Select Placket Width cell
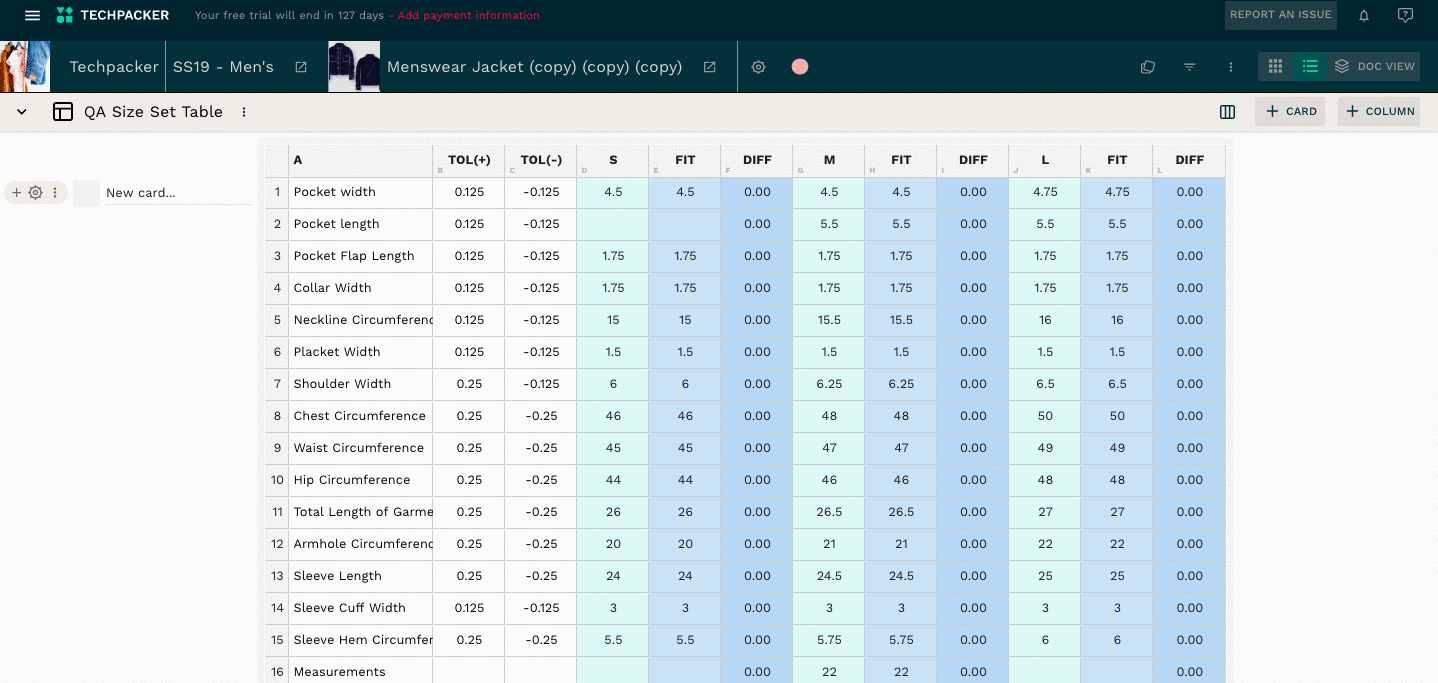The image size is (1438, 683). [x=360, y=352]
